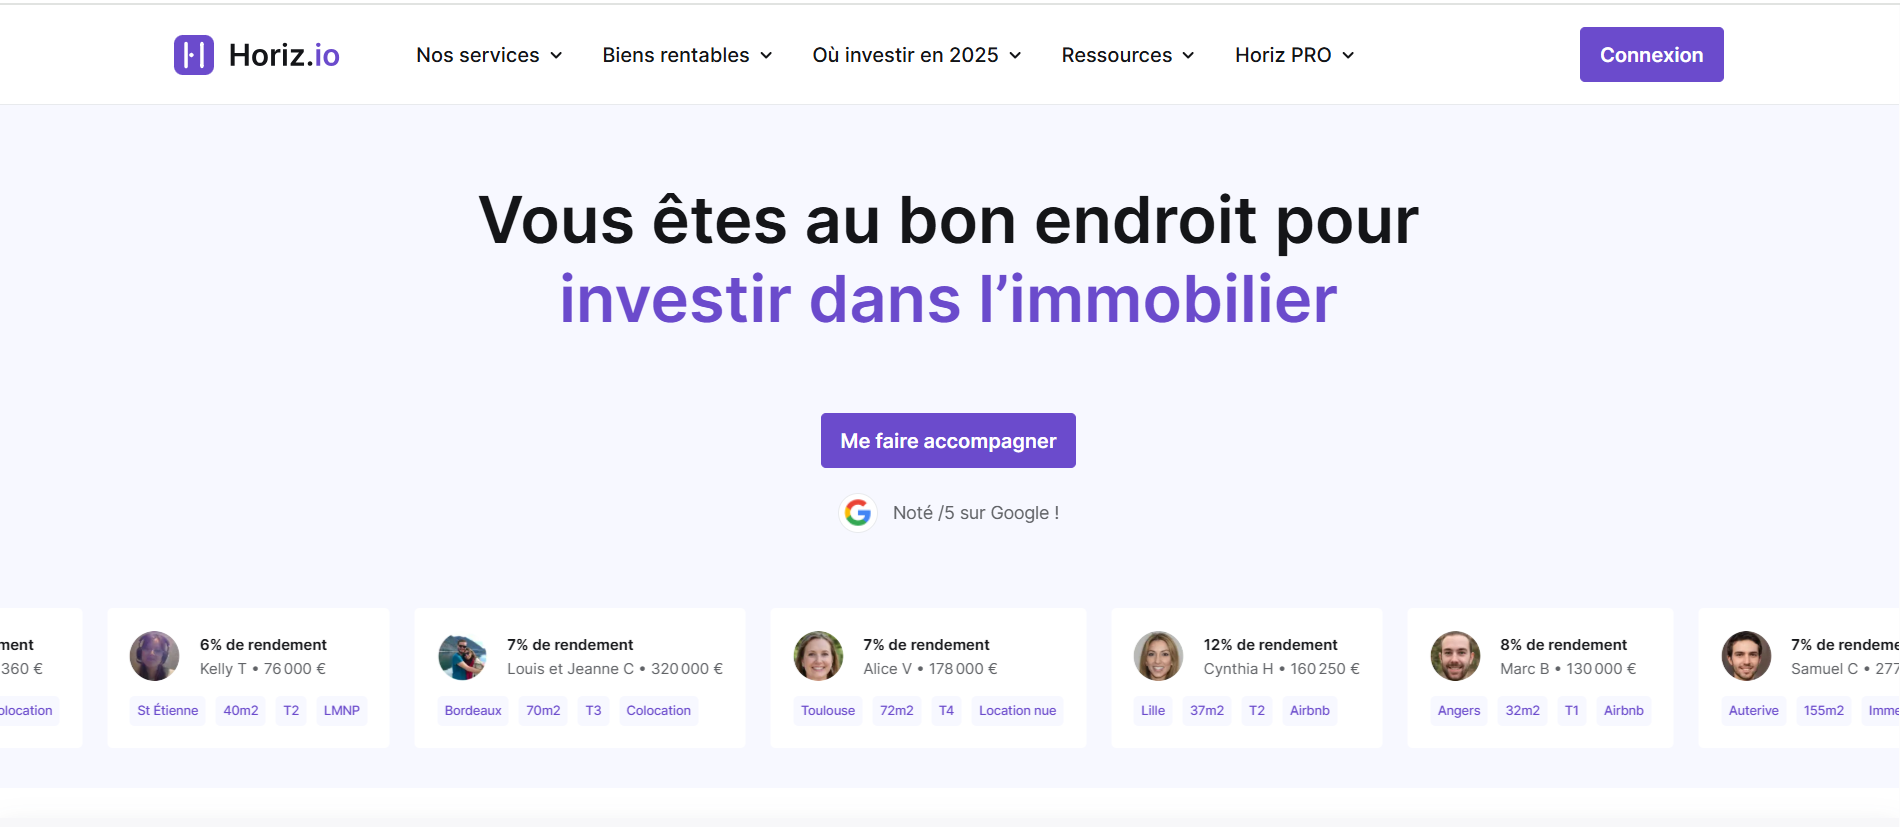Open the Ressources menu
Image resolution: width=1900 pixels, height=827 pixels.
click(1128, 55)
